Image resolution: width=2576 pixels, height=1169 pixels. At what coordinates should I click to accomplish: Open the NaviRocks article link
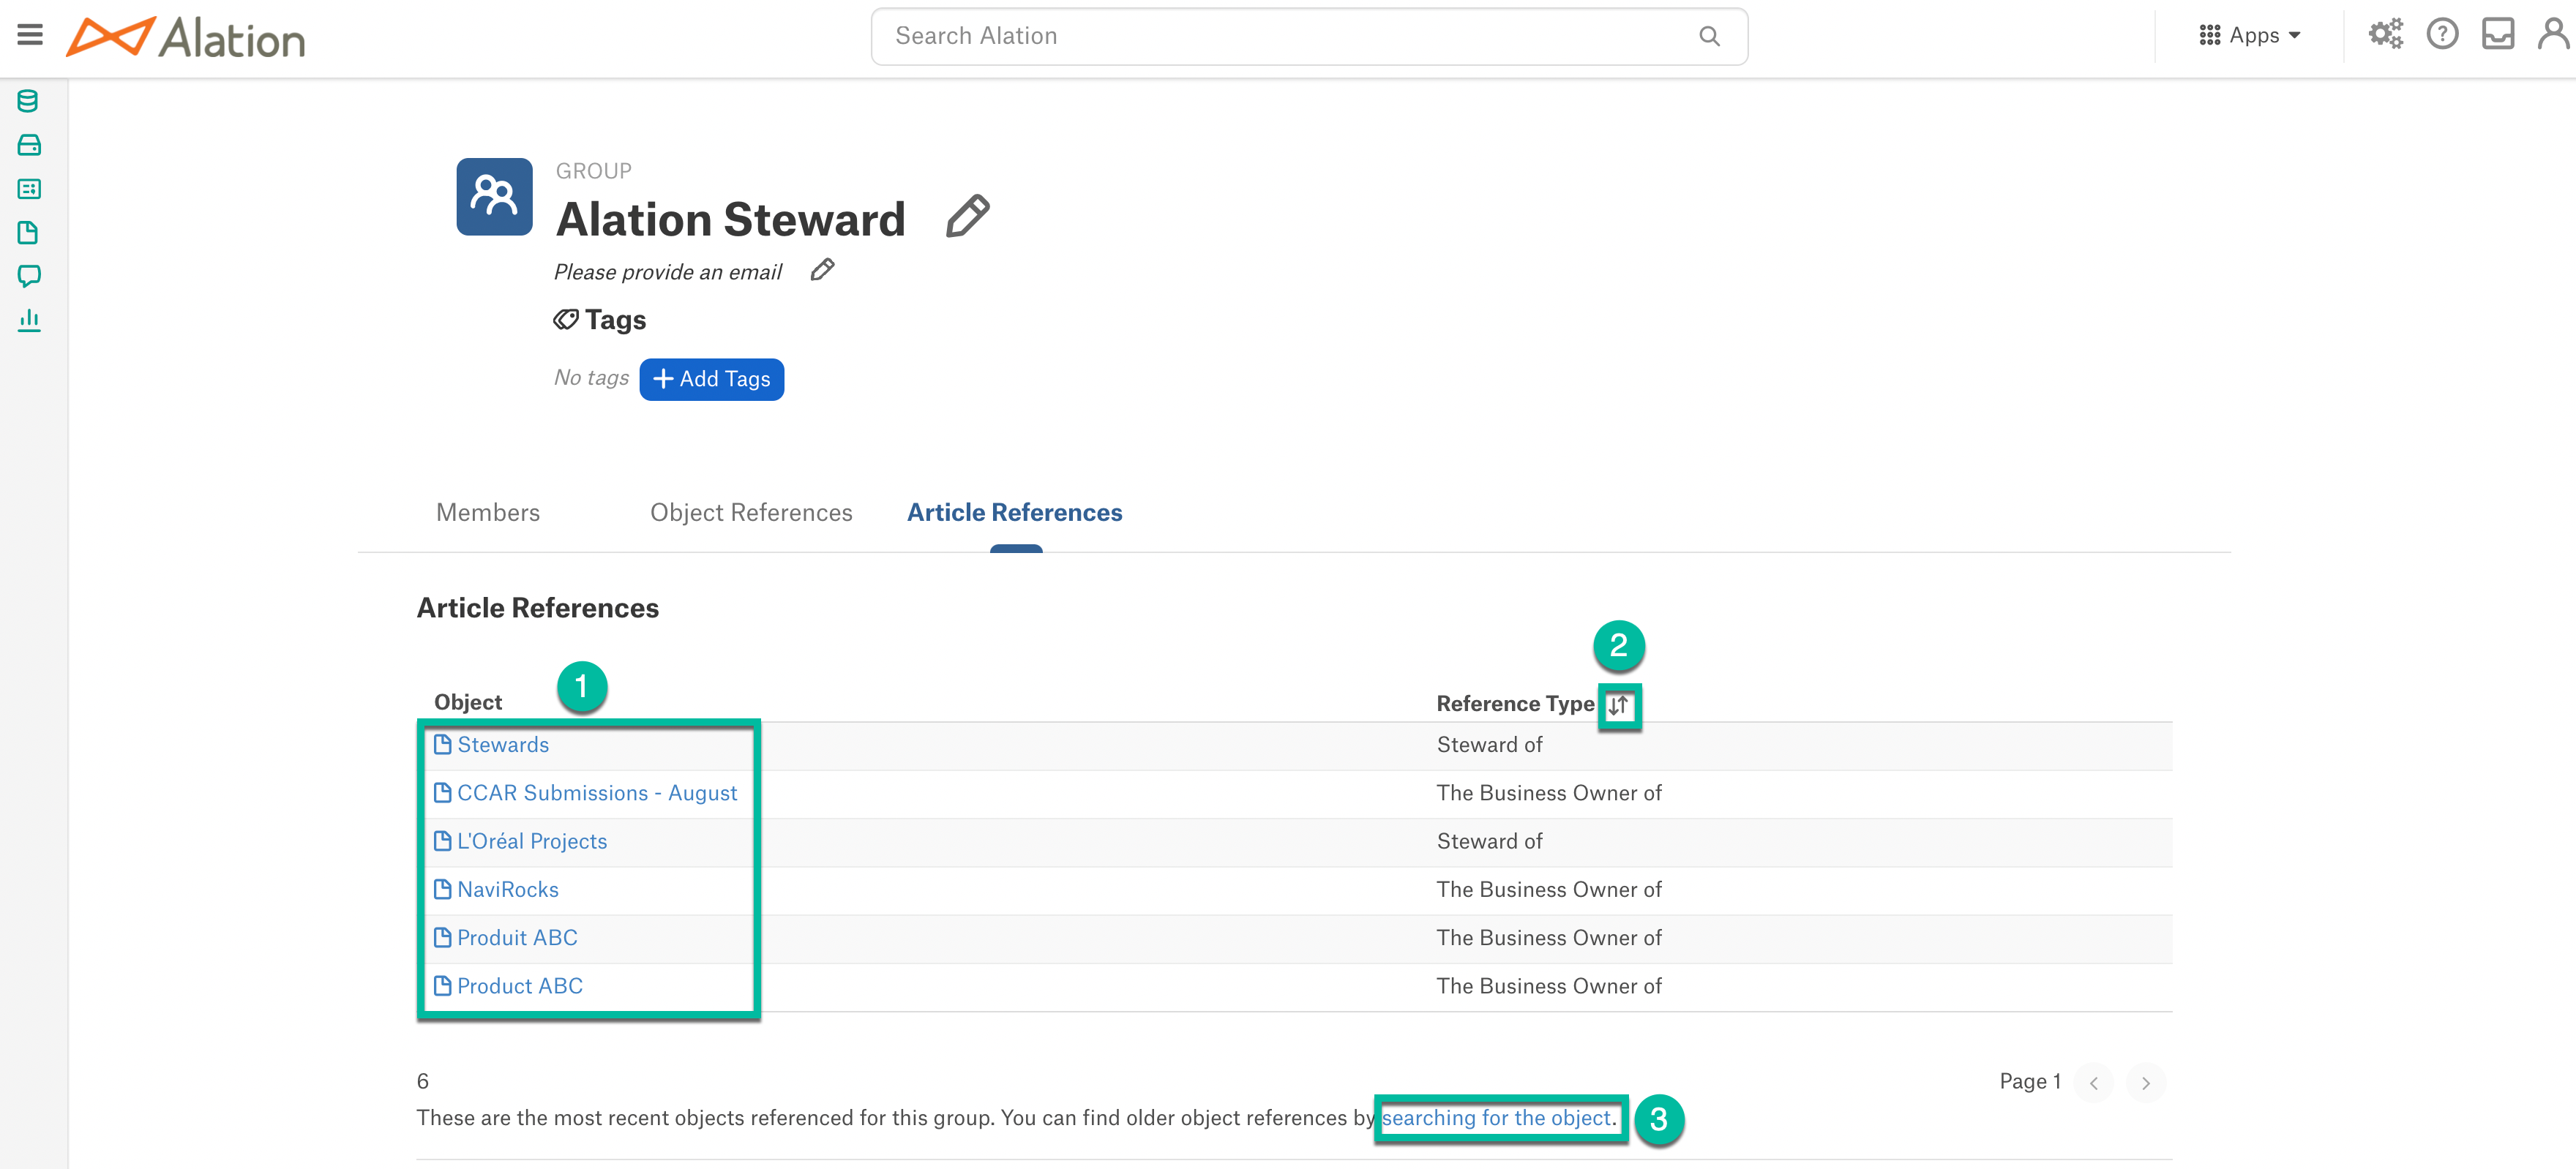click(x=508, y=889)
